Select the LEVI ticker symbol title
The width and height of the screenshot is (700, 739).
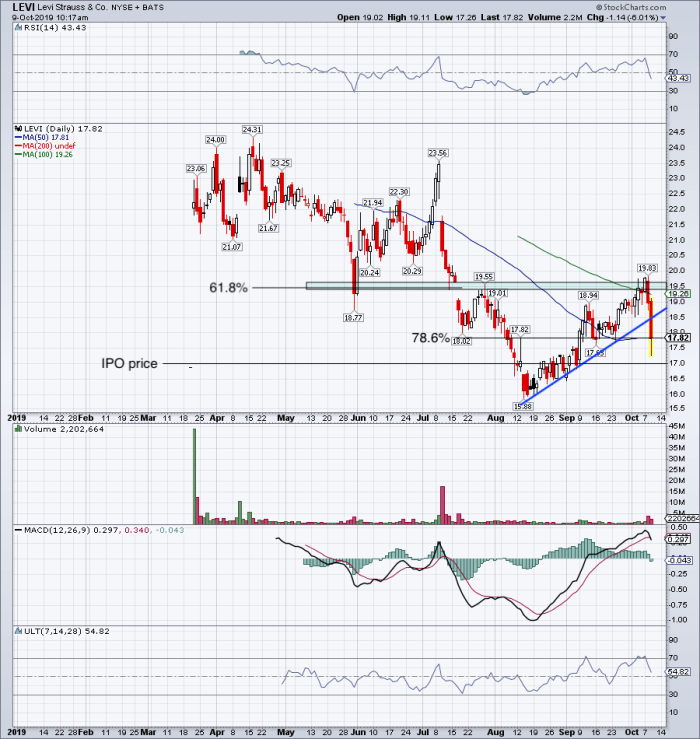pyautogui.click(x=23, y=7)
